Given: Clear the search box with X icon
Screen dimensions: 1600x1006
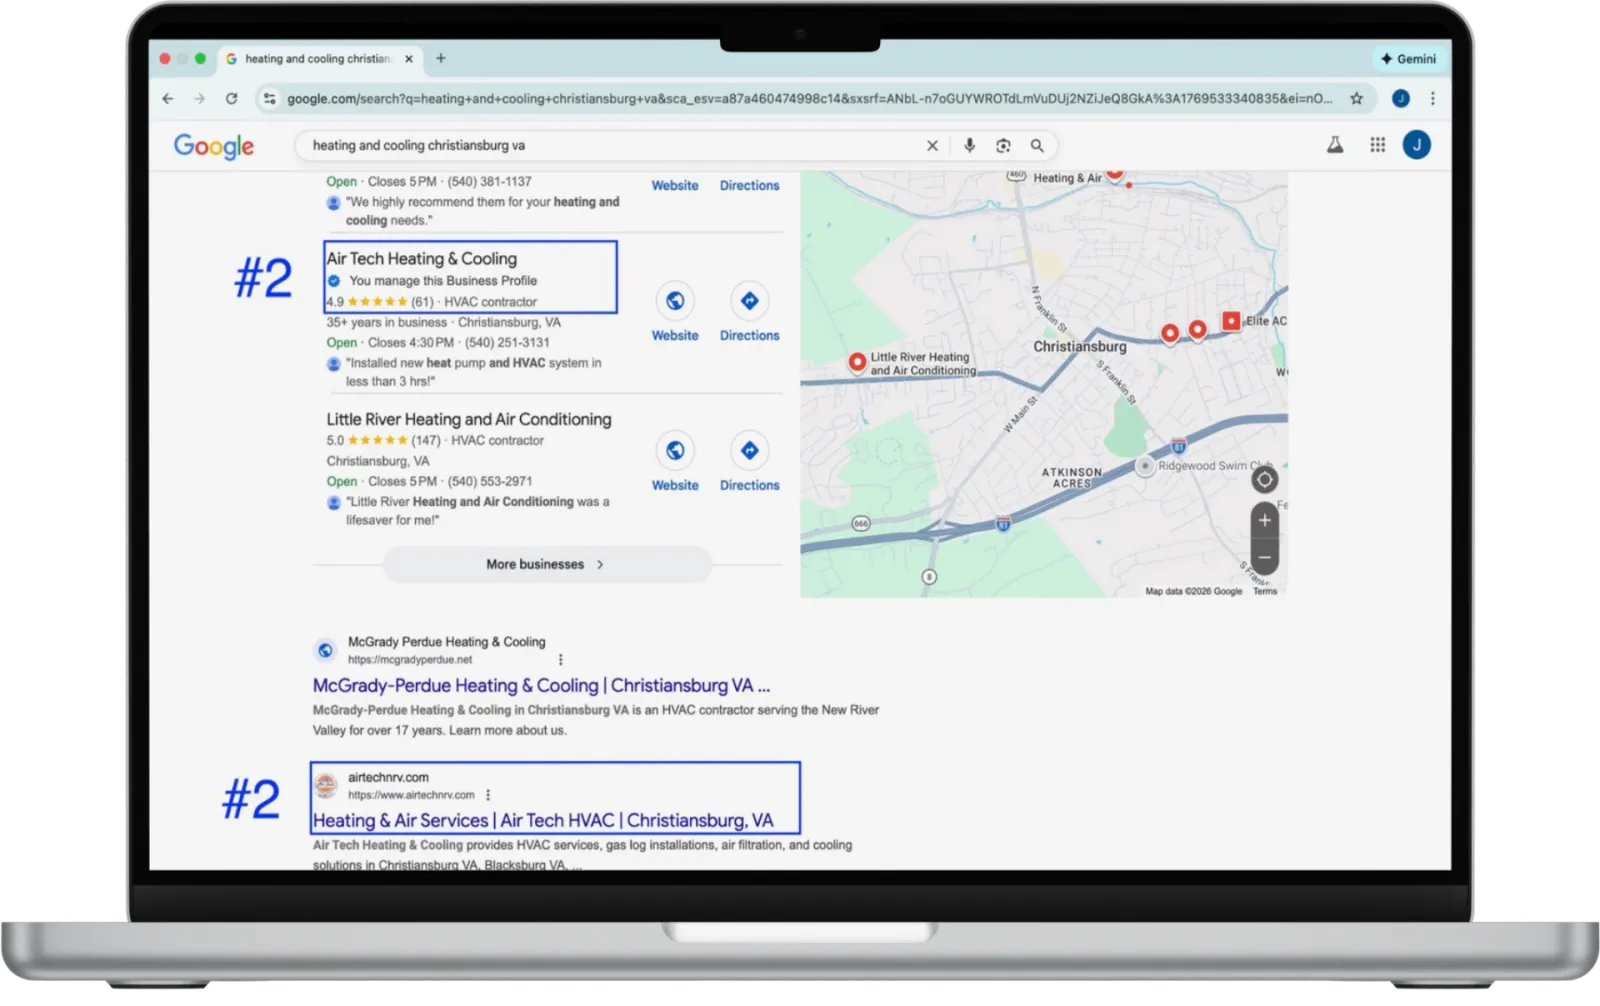Looking at the screenshot, I should 932,146.
